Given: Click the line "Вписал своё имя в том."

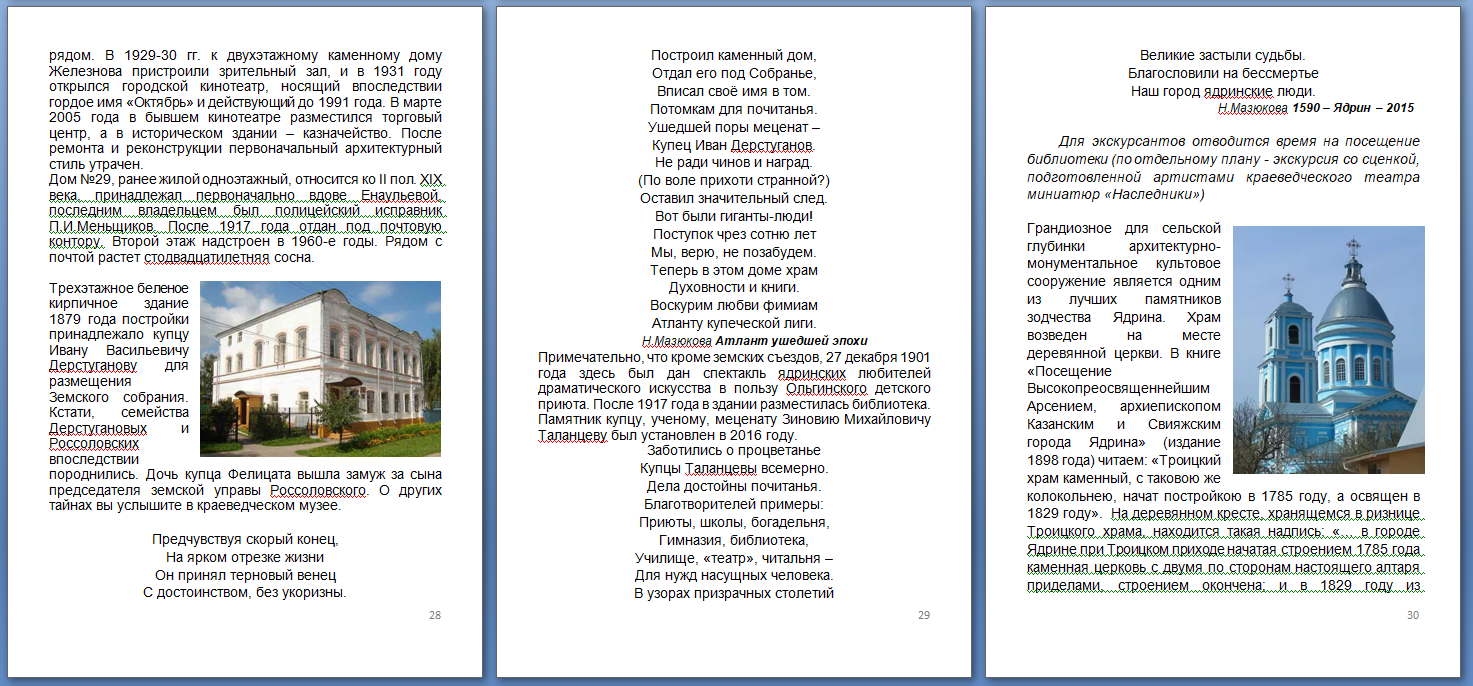Looking at the screenshot, I should tap(734, 91).
